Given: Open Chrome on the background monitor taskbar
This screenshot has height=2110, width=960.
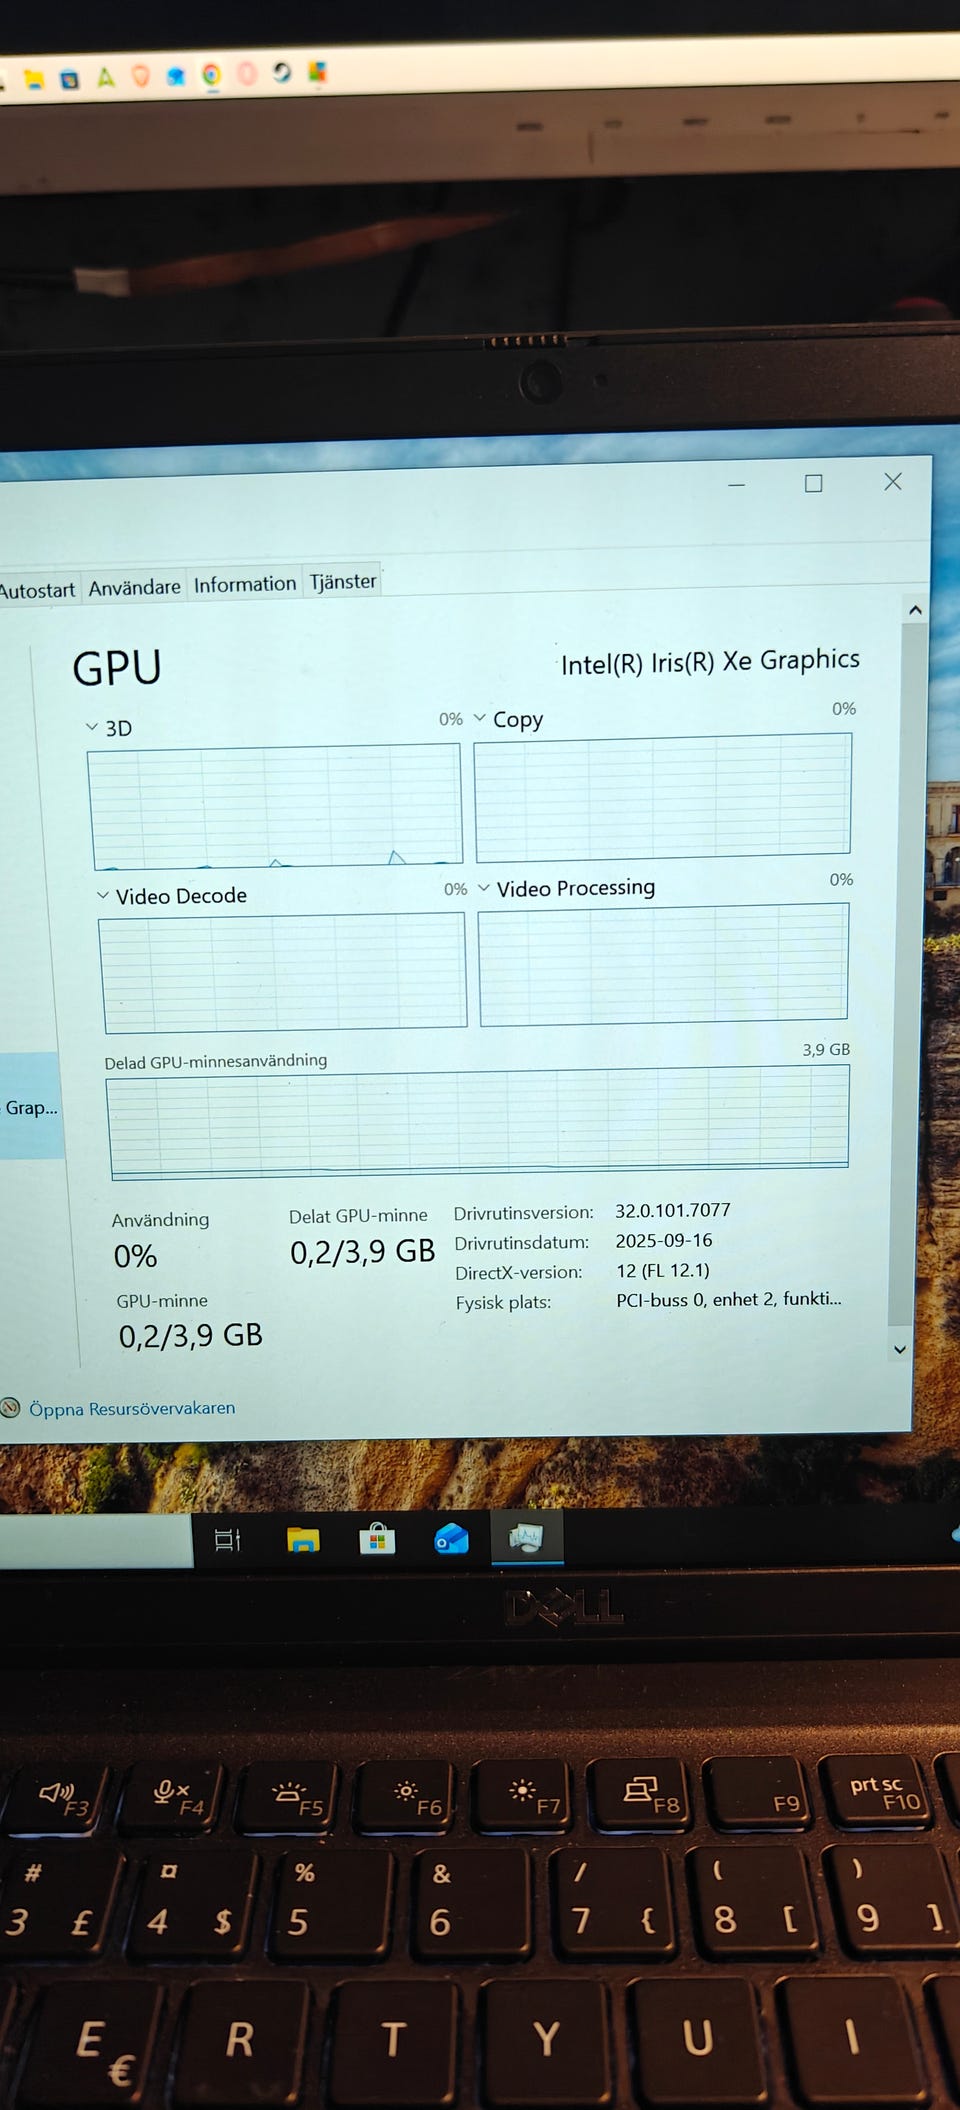Looking at the screenshot, I should click(x=211, y=74).
